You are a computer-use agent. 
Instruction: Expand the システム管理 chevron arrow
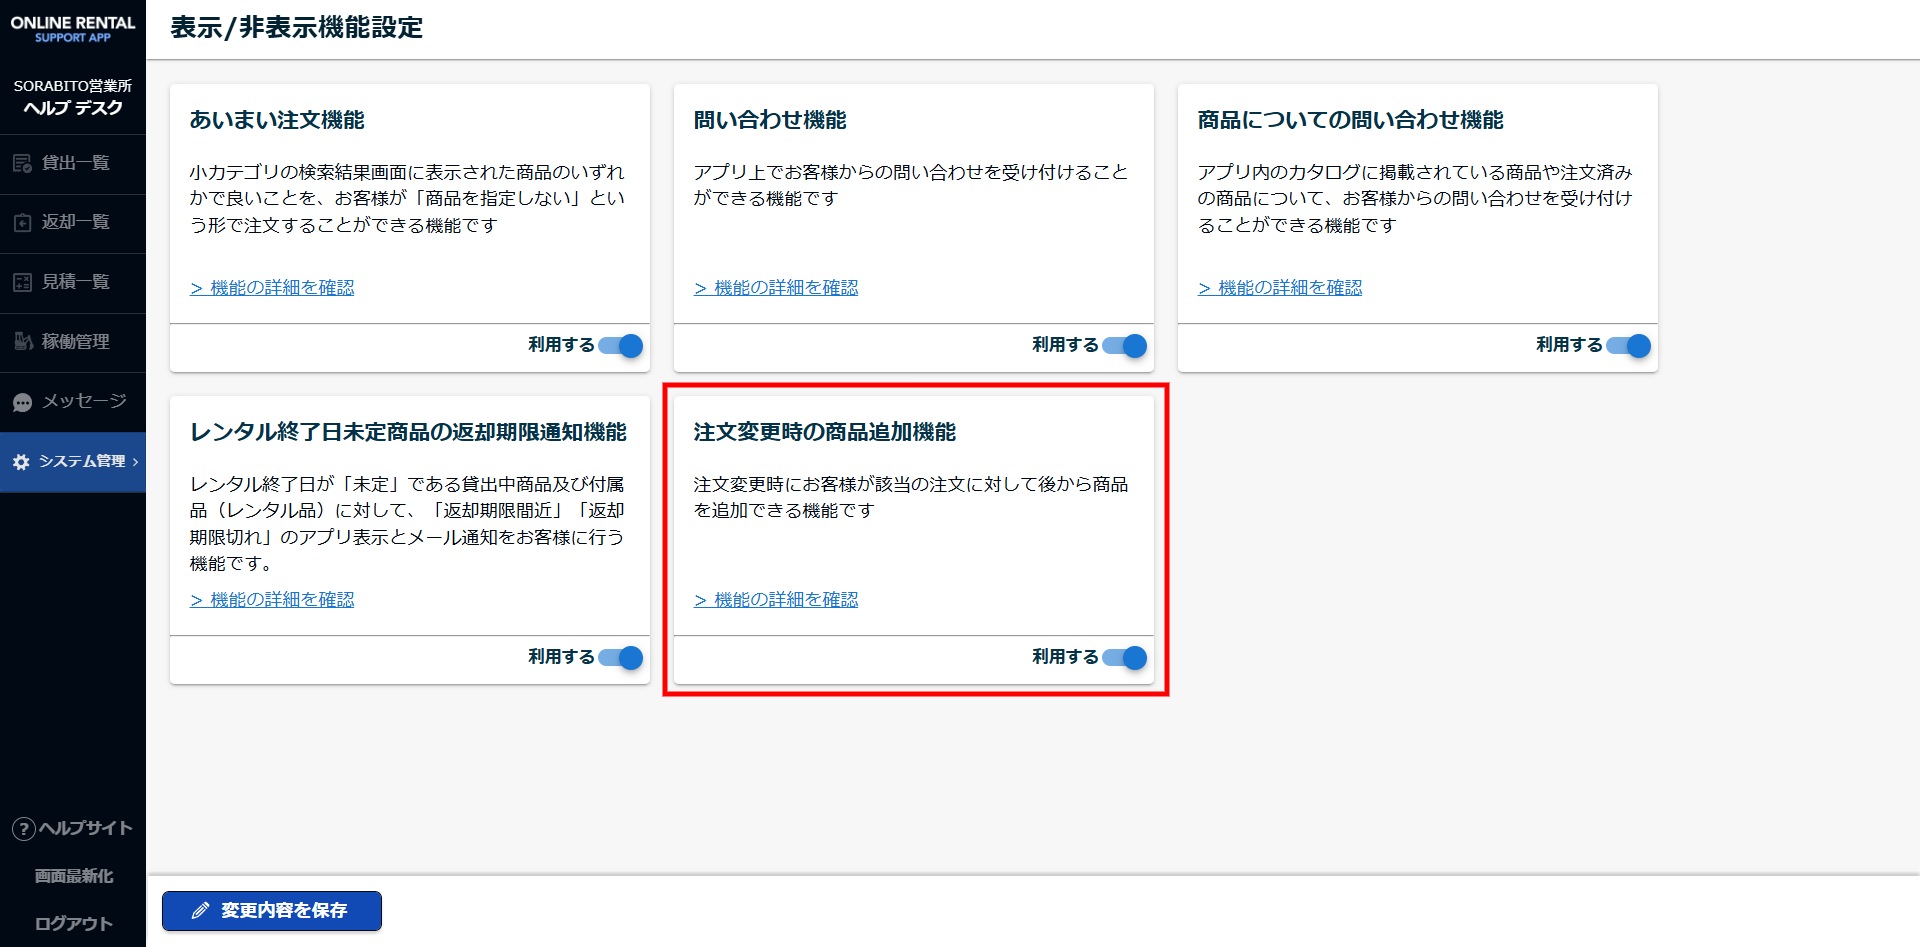coord(136,462)
